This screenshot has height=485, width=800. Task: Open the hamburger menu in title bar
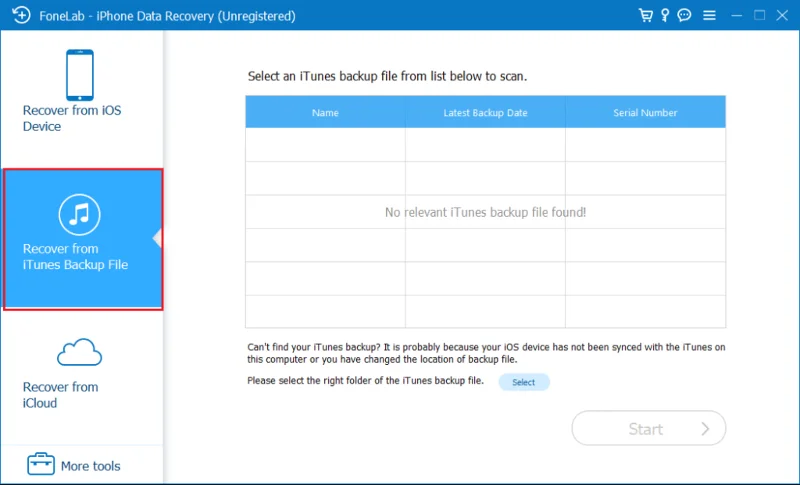click(709, 16)
